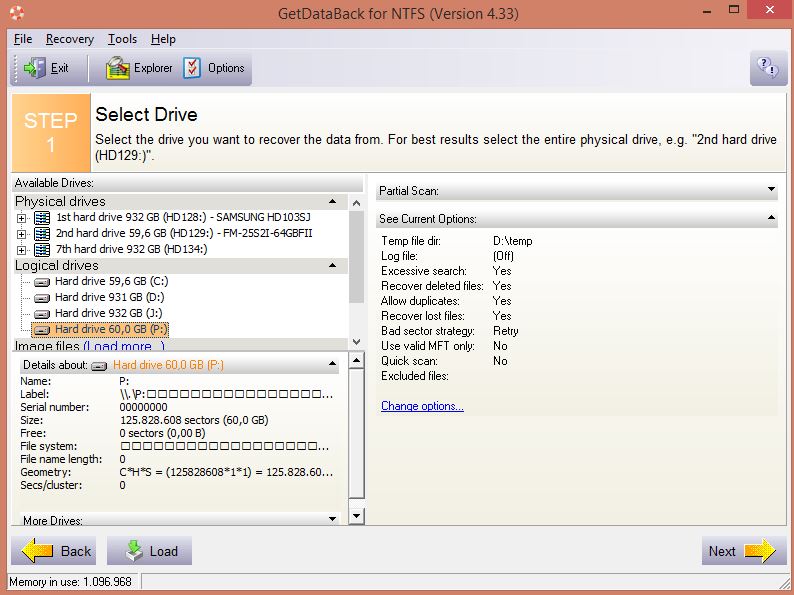Click the drive icon in Details about header
794x595 pixels.
pos(99,366)
